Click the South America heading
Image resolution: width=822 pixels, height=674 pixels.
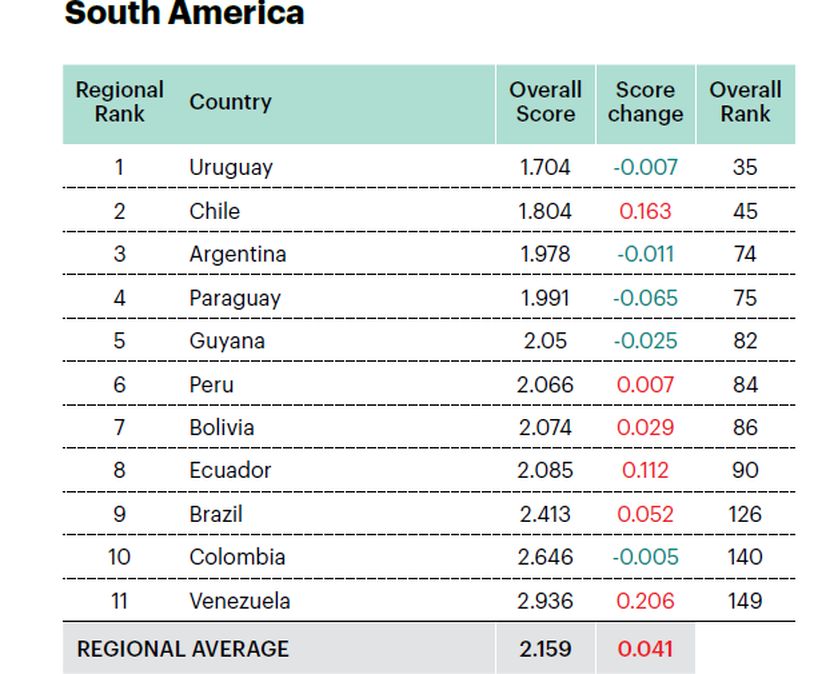[184, 14]
